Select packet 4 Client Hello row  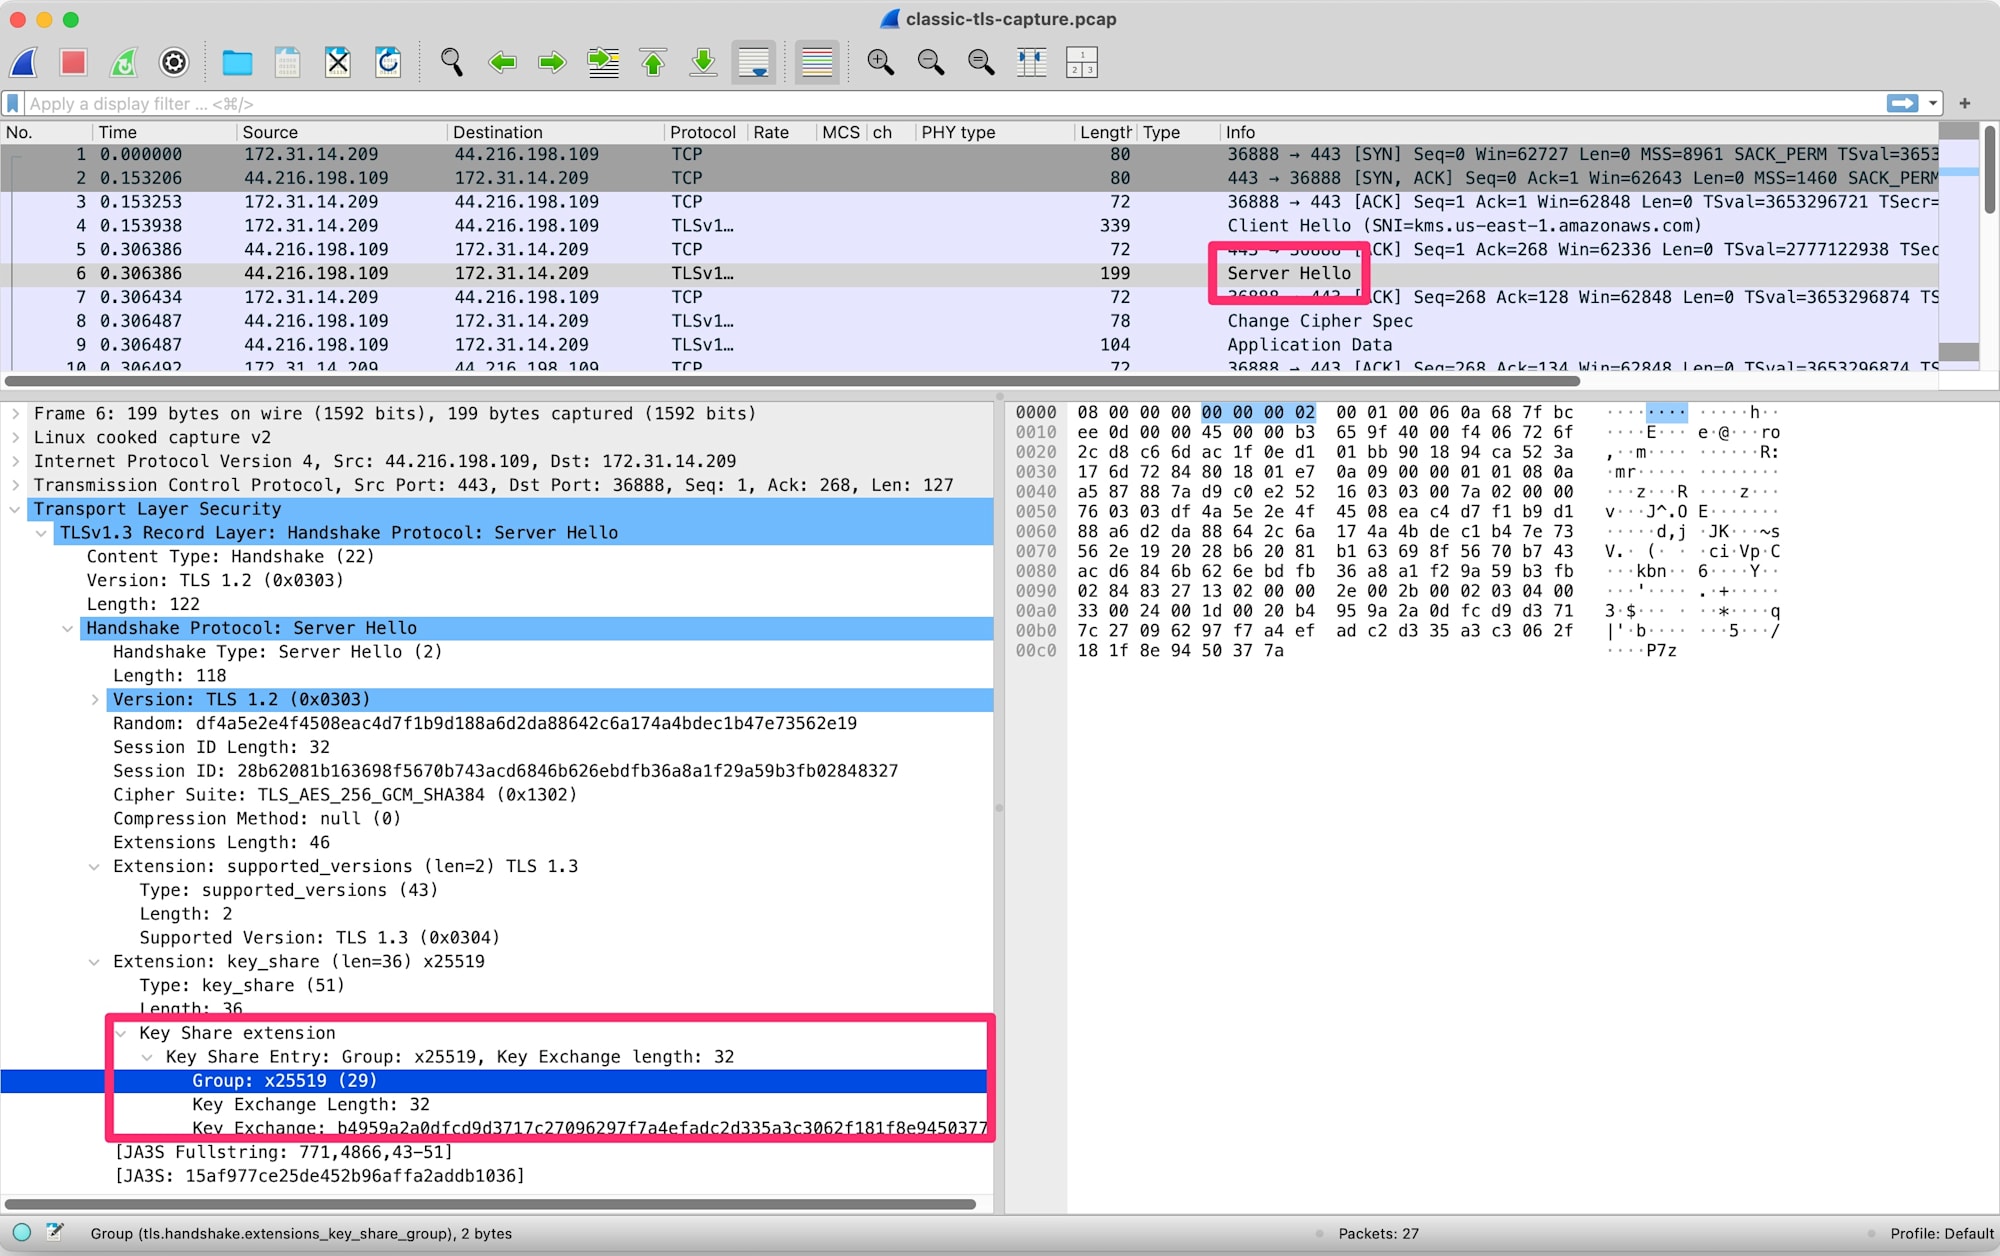click(x=970, y=226)
